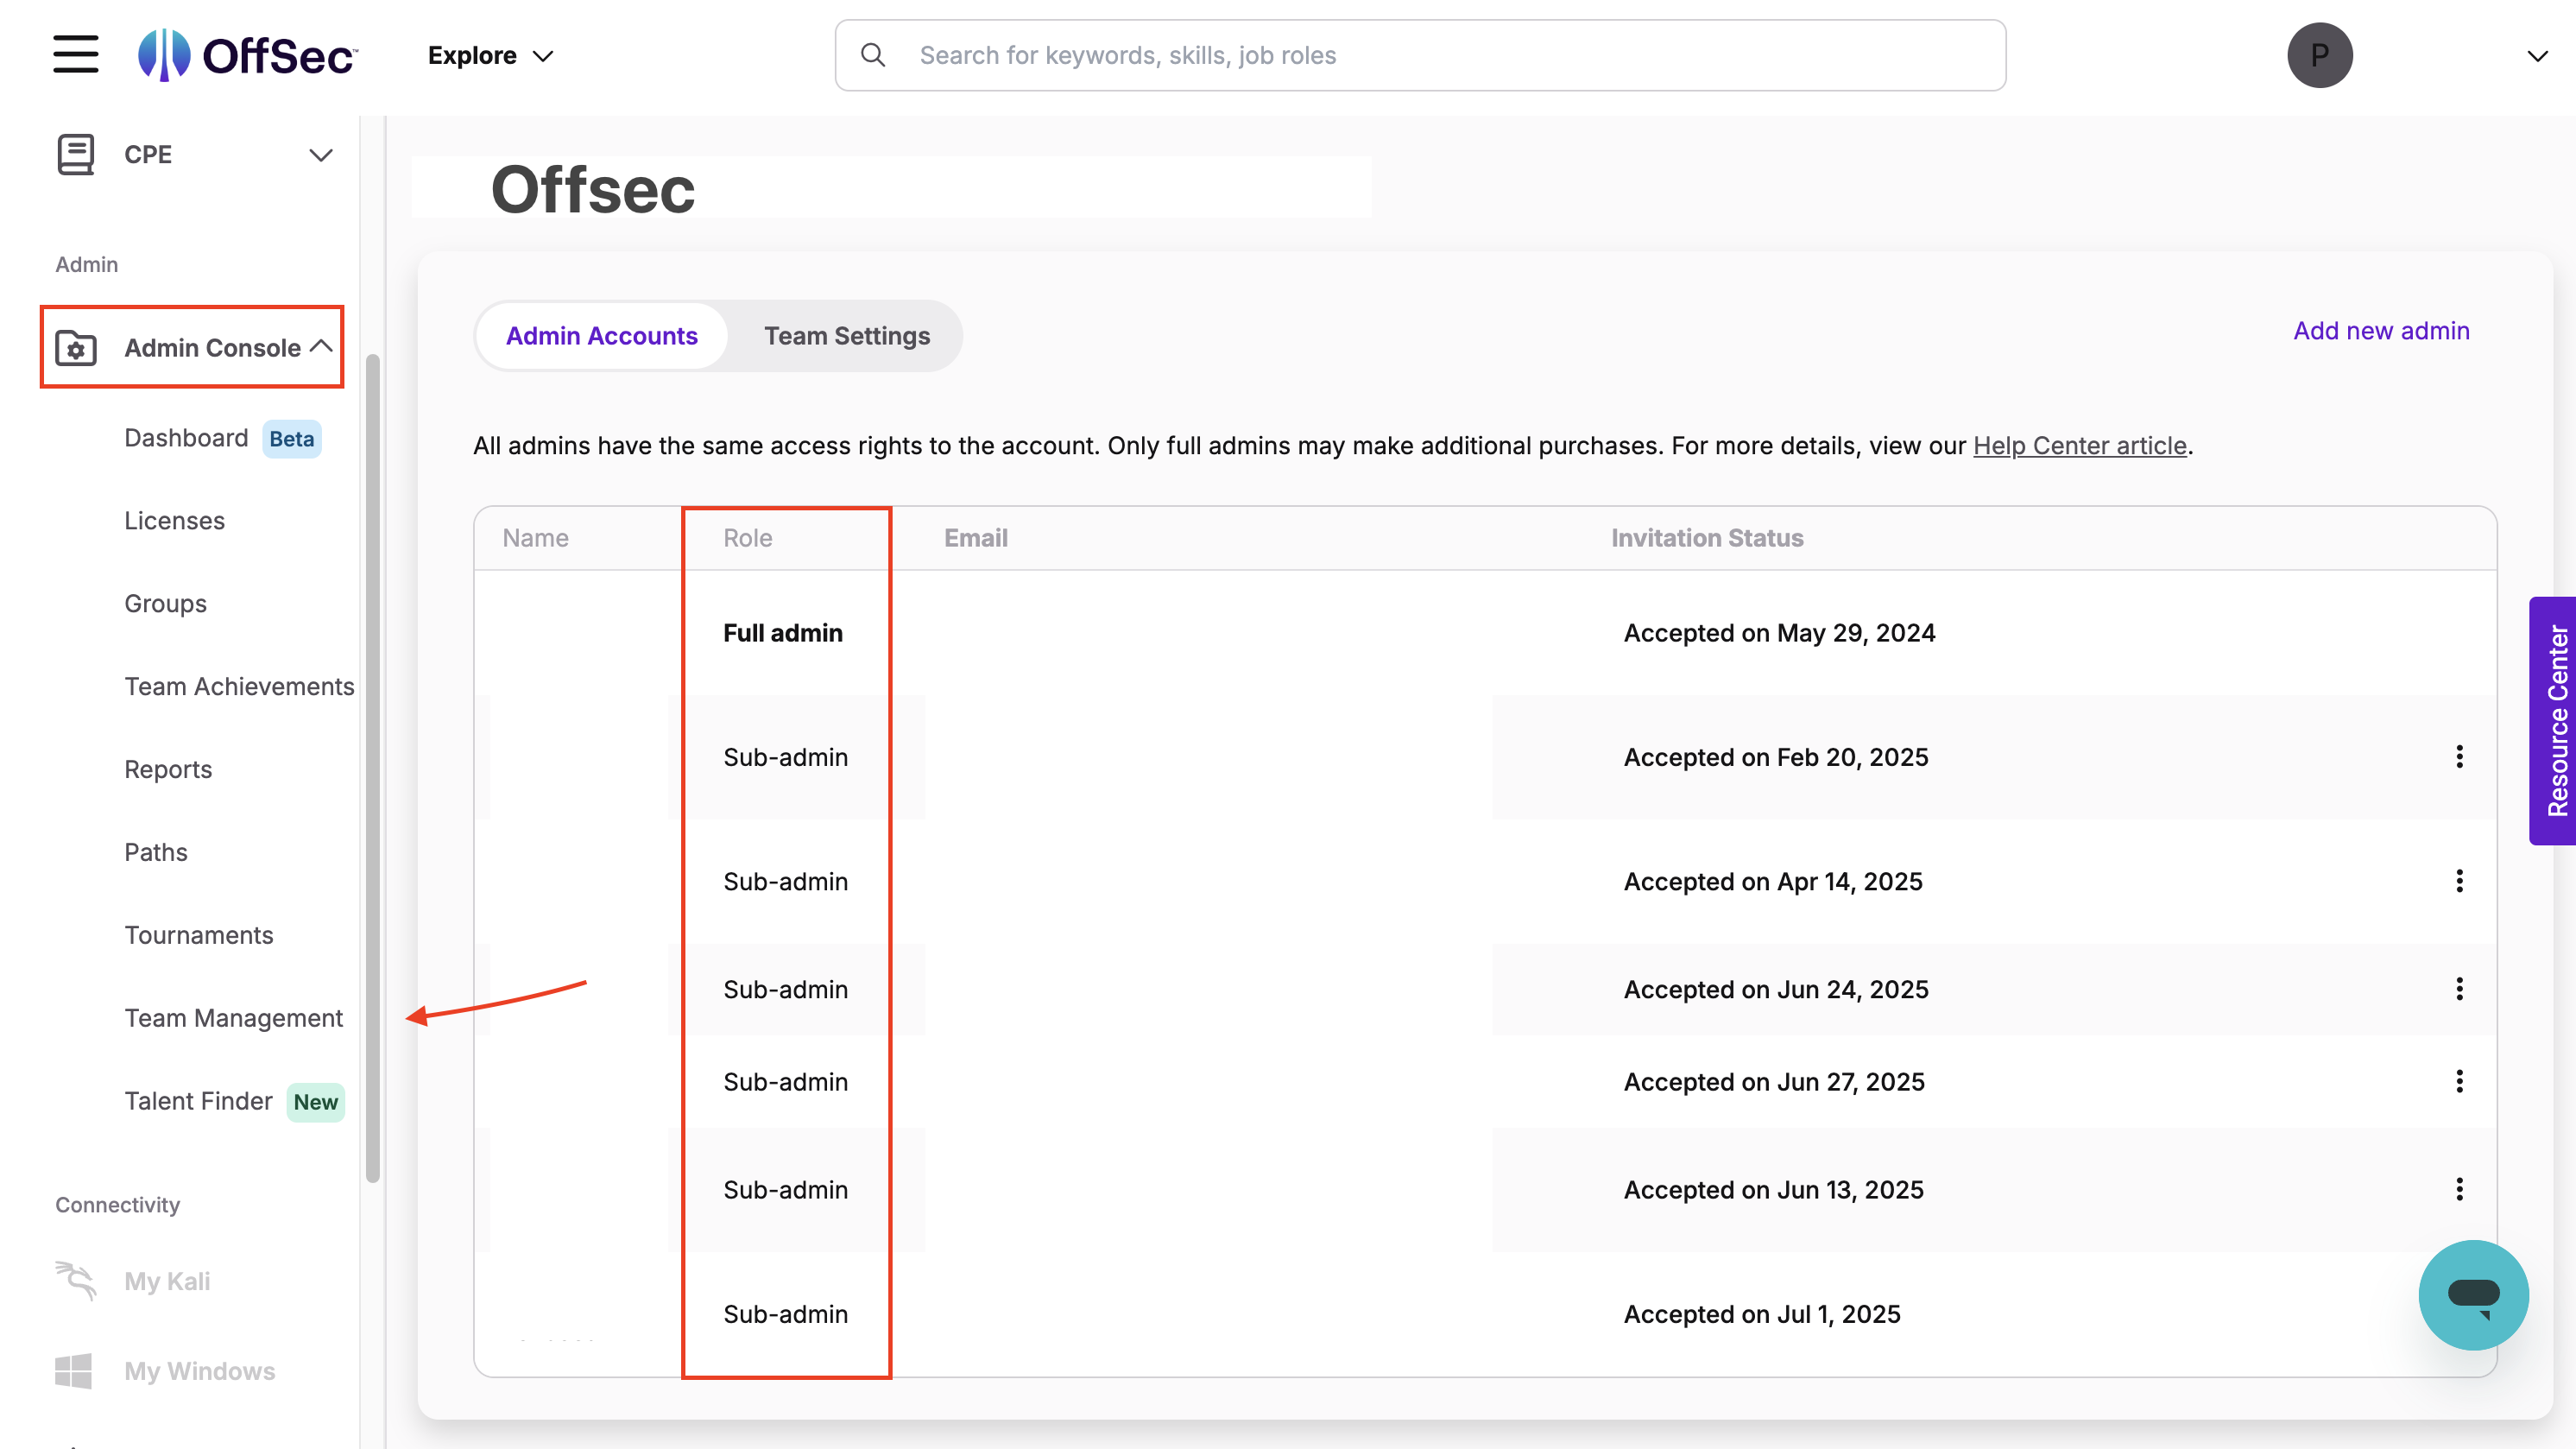Click the sidebar scrollbar
Screen dimensions: 2576x1449
pos(373,768)
